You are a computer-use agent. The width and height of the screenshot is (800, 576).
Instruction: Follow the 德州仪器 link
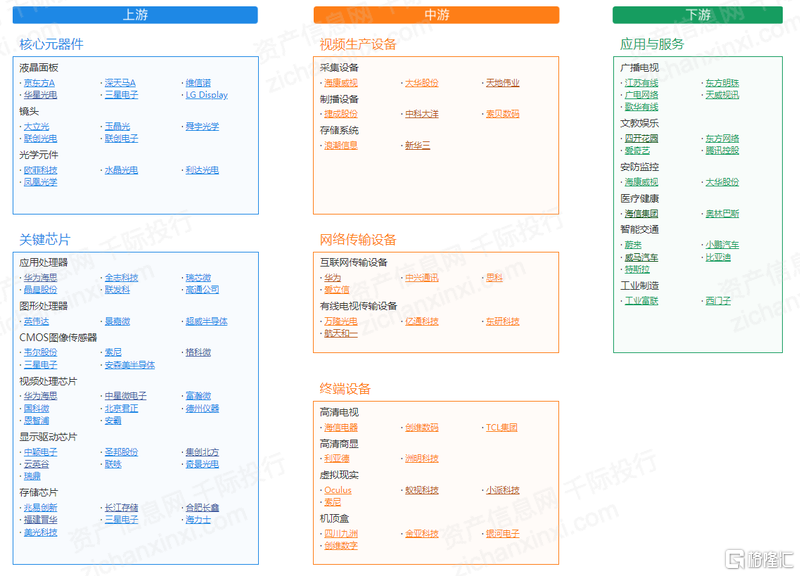(202, 408)
